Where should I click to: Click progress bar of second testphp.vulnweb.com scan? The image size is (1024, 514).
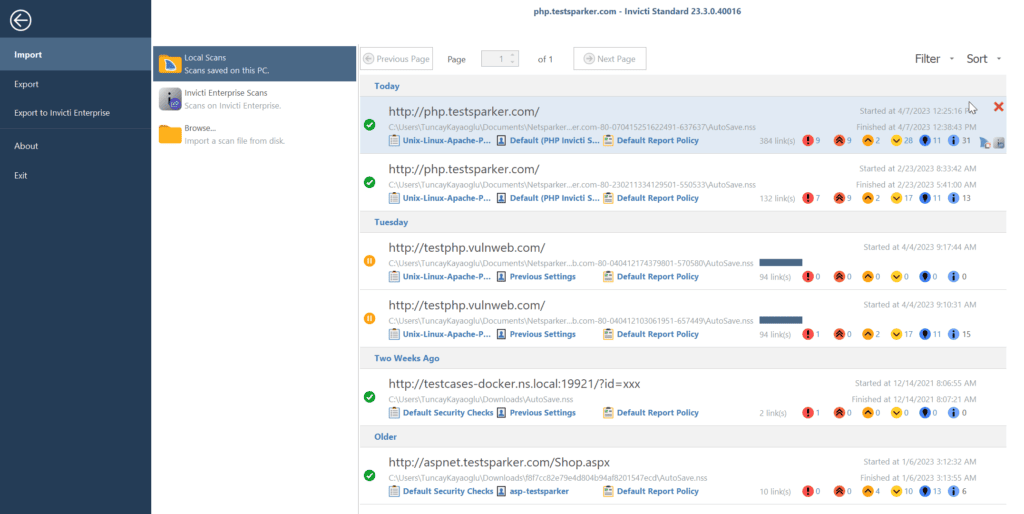pos(781,320)
